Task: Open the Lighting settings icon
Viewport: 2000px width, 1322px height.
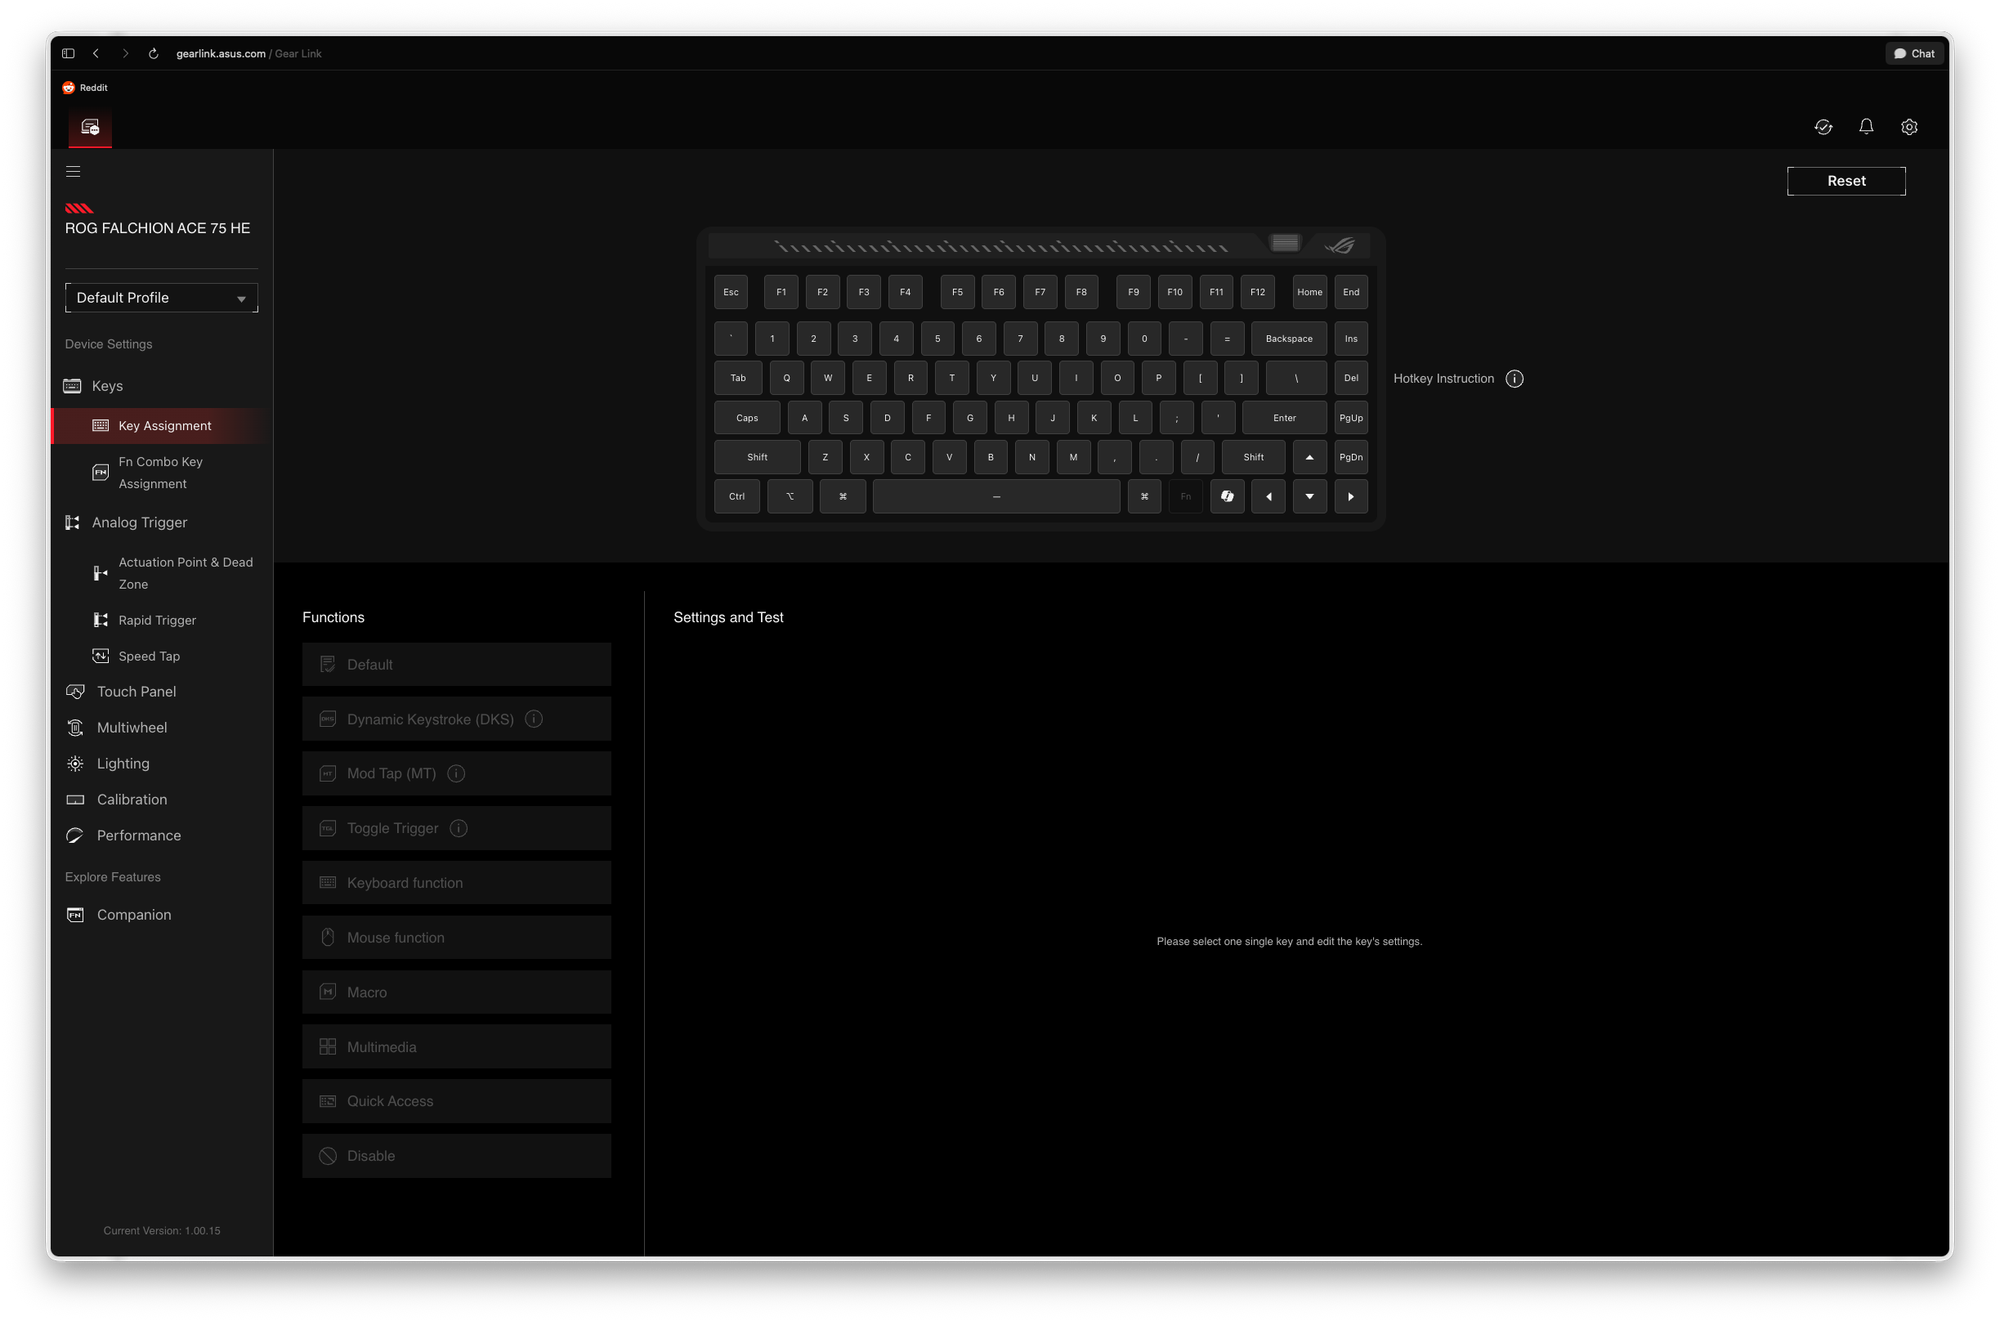Action: click(x=74, y=763)
